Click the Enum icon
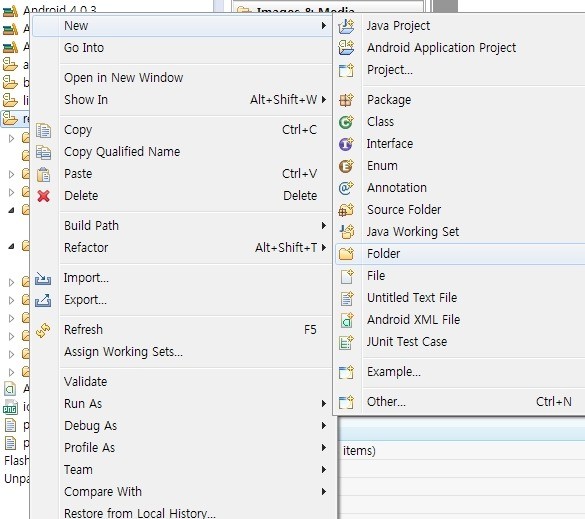Image resolution: width=585 pixels, height=519 pixels. tap(346, 166)
